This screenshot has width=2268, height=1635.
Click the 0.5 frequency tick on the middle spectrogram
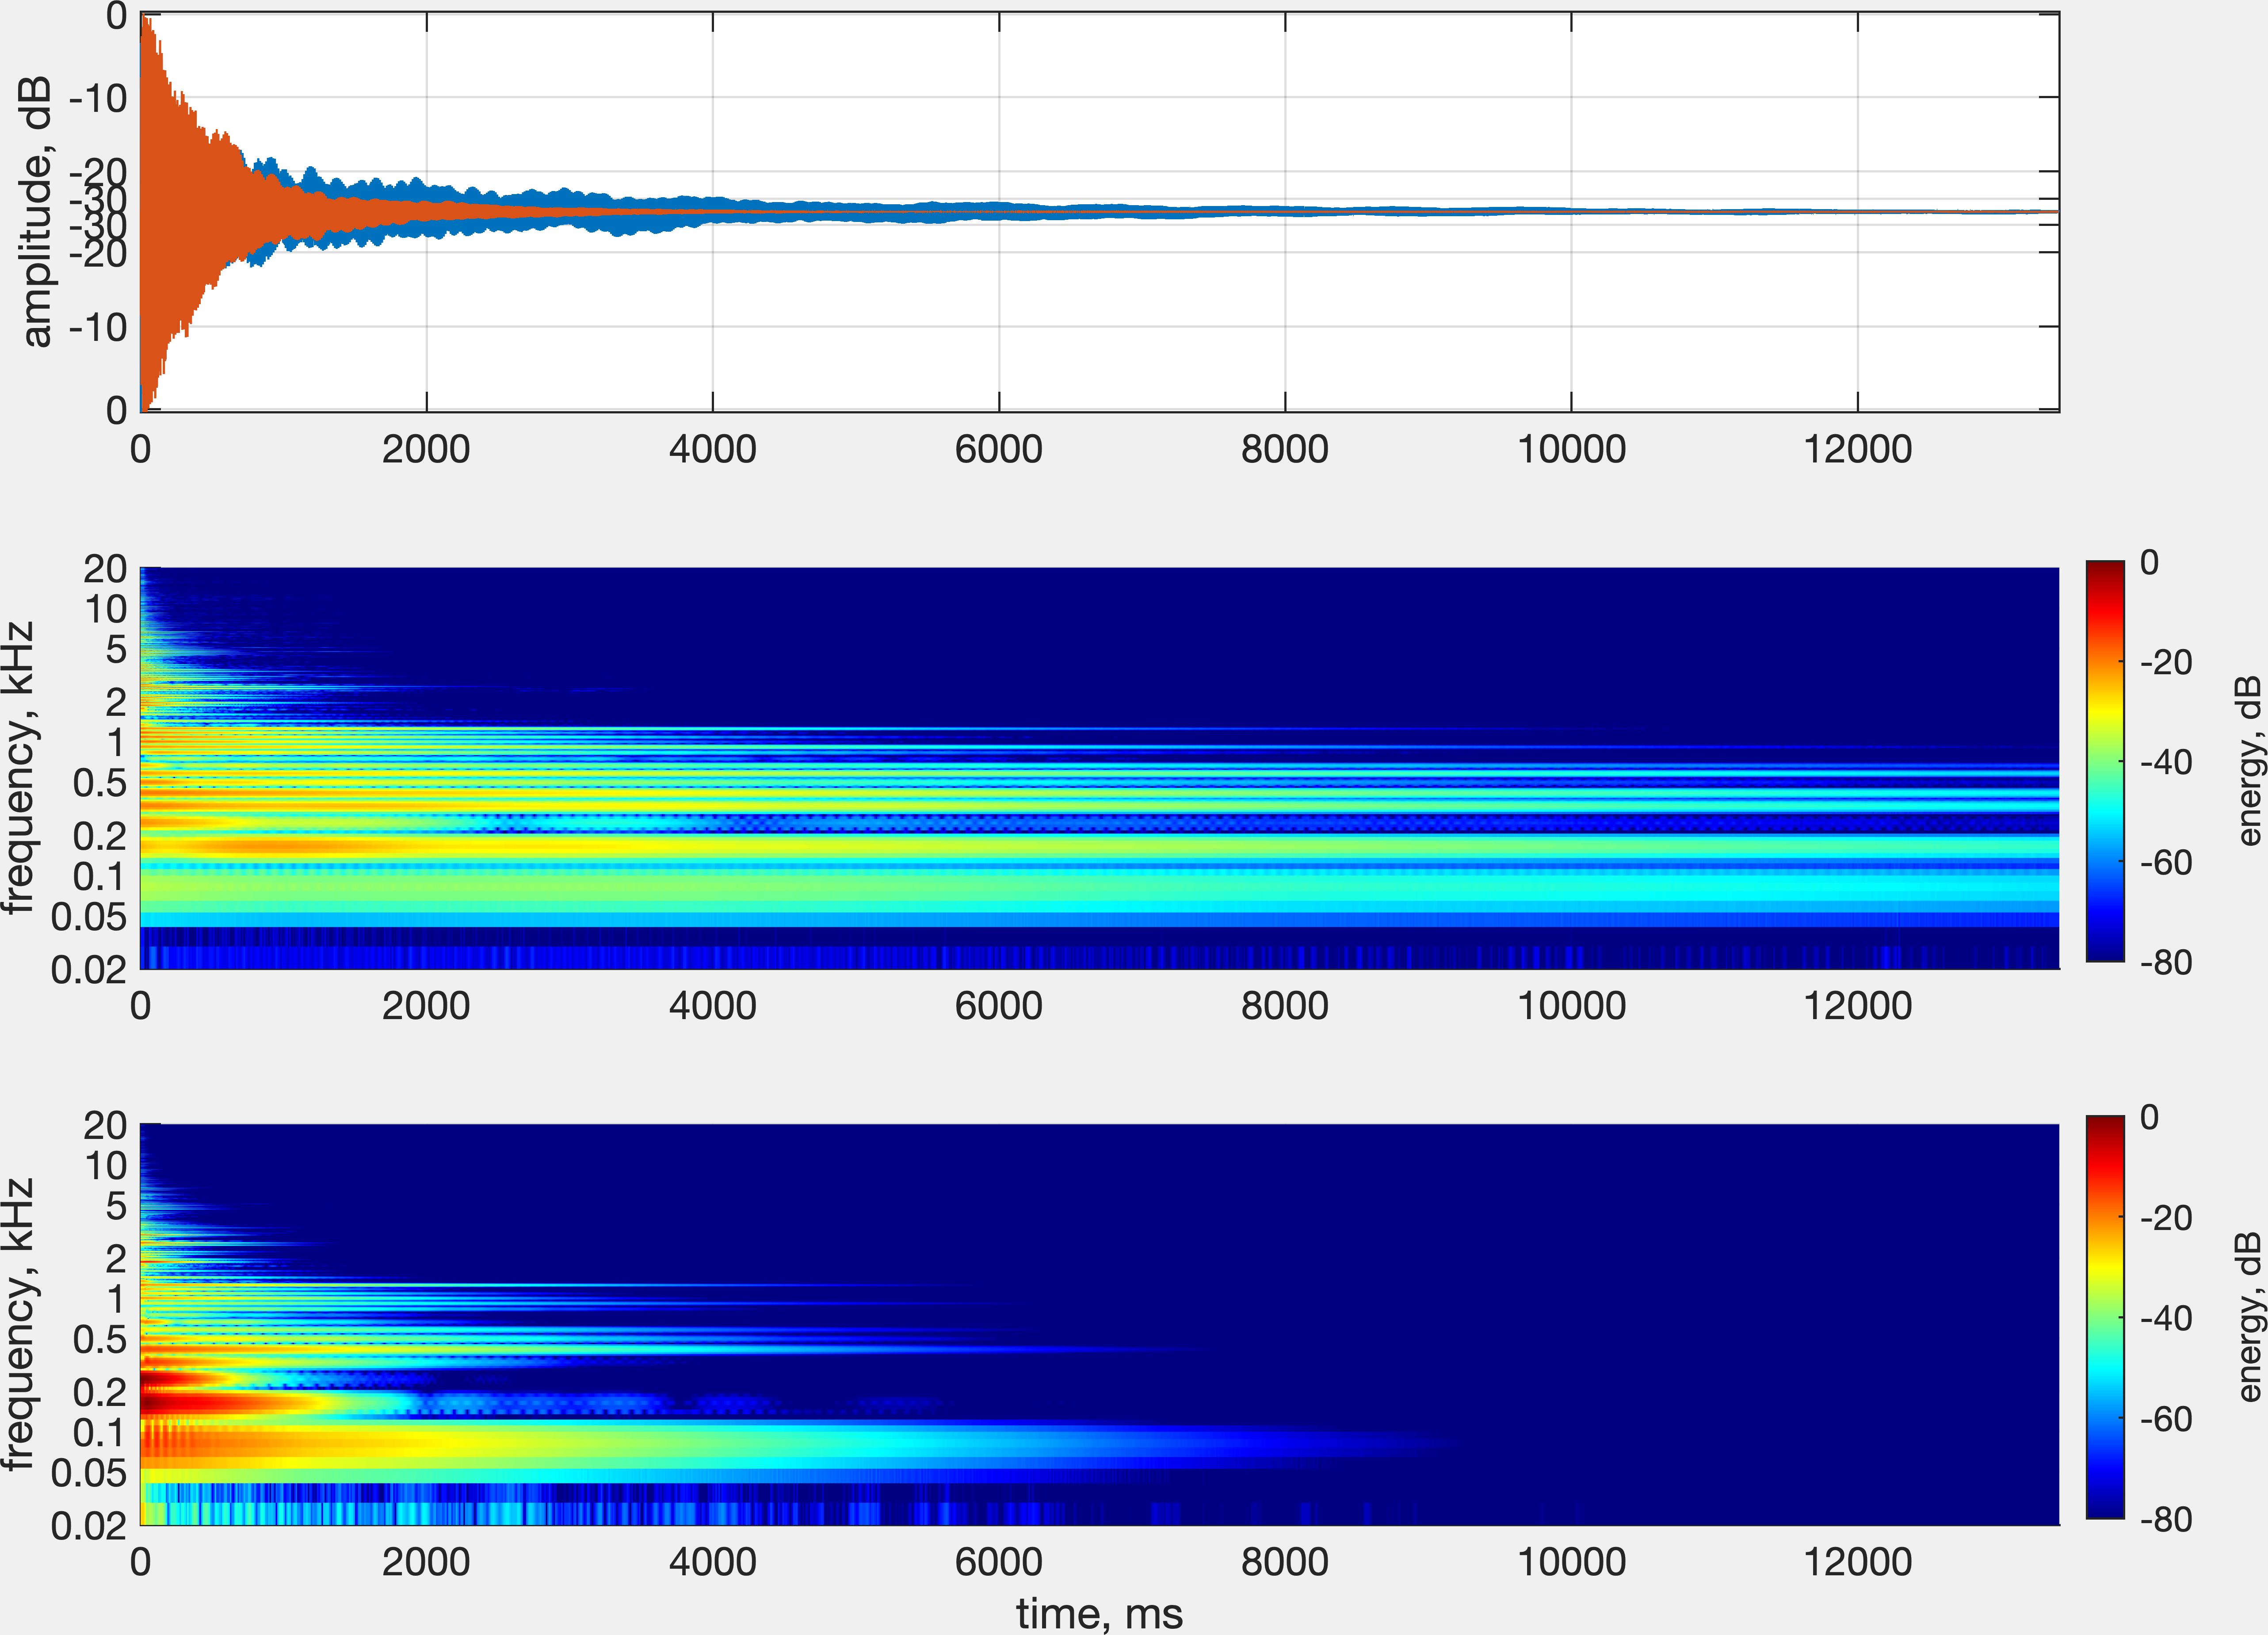(100, 783)
